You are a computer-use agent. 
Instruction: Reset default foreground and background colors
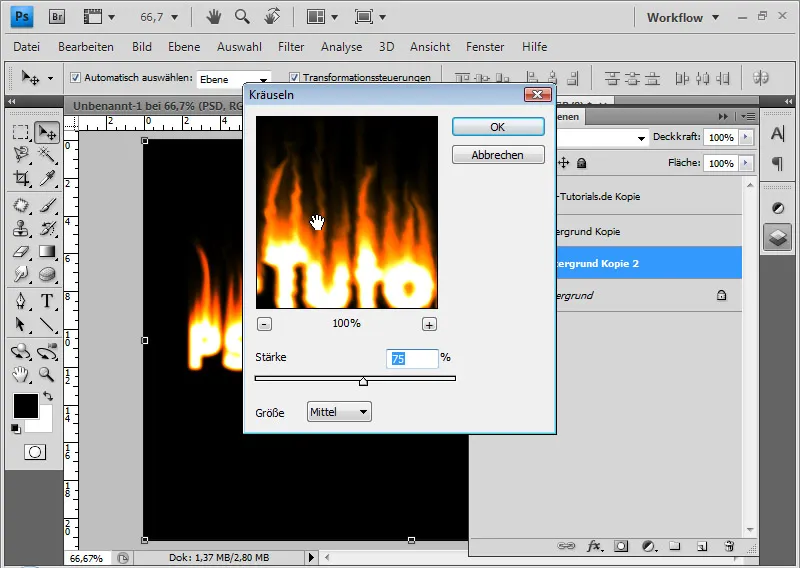[x=16, y=428]
